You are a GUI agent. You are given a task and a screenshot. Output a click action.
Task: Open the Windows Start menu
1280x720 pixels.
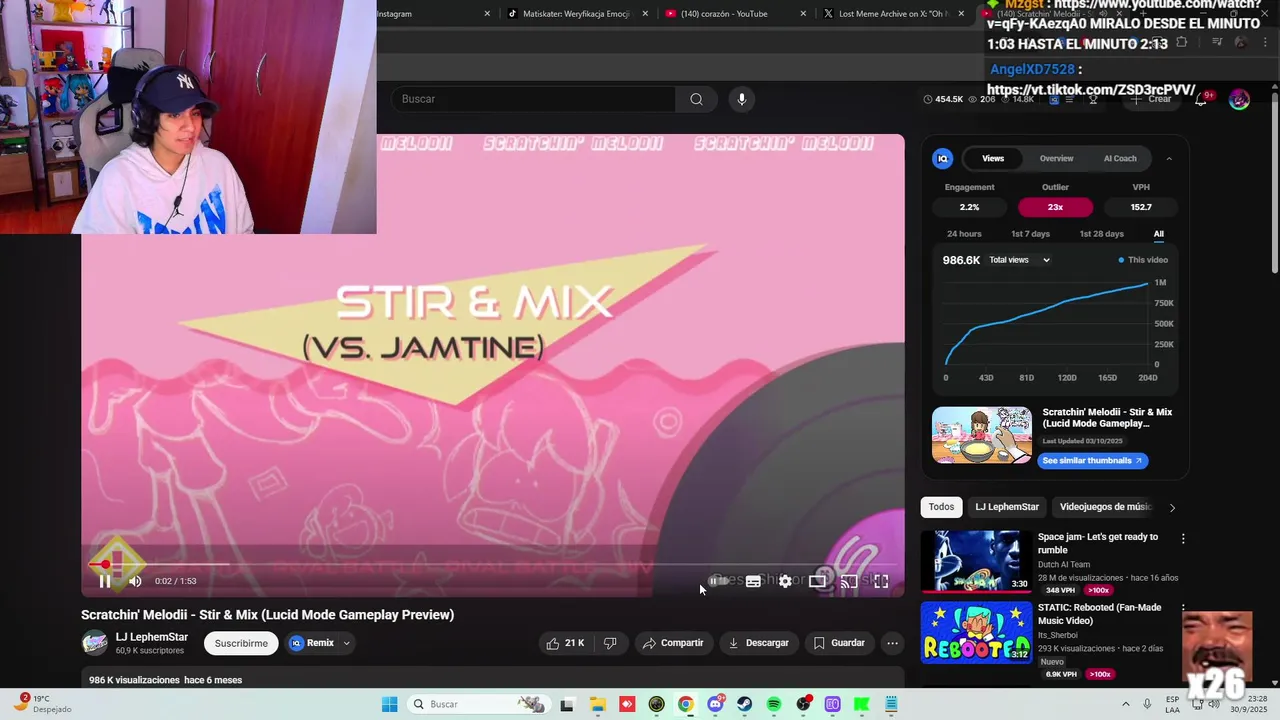pos(389,704)
